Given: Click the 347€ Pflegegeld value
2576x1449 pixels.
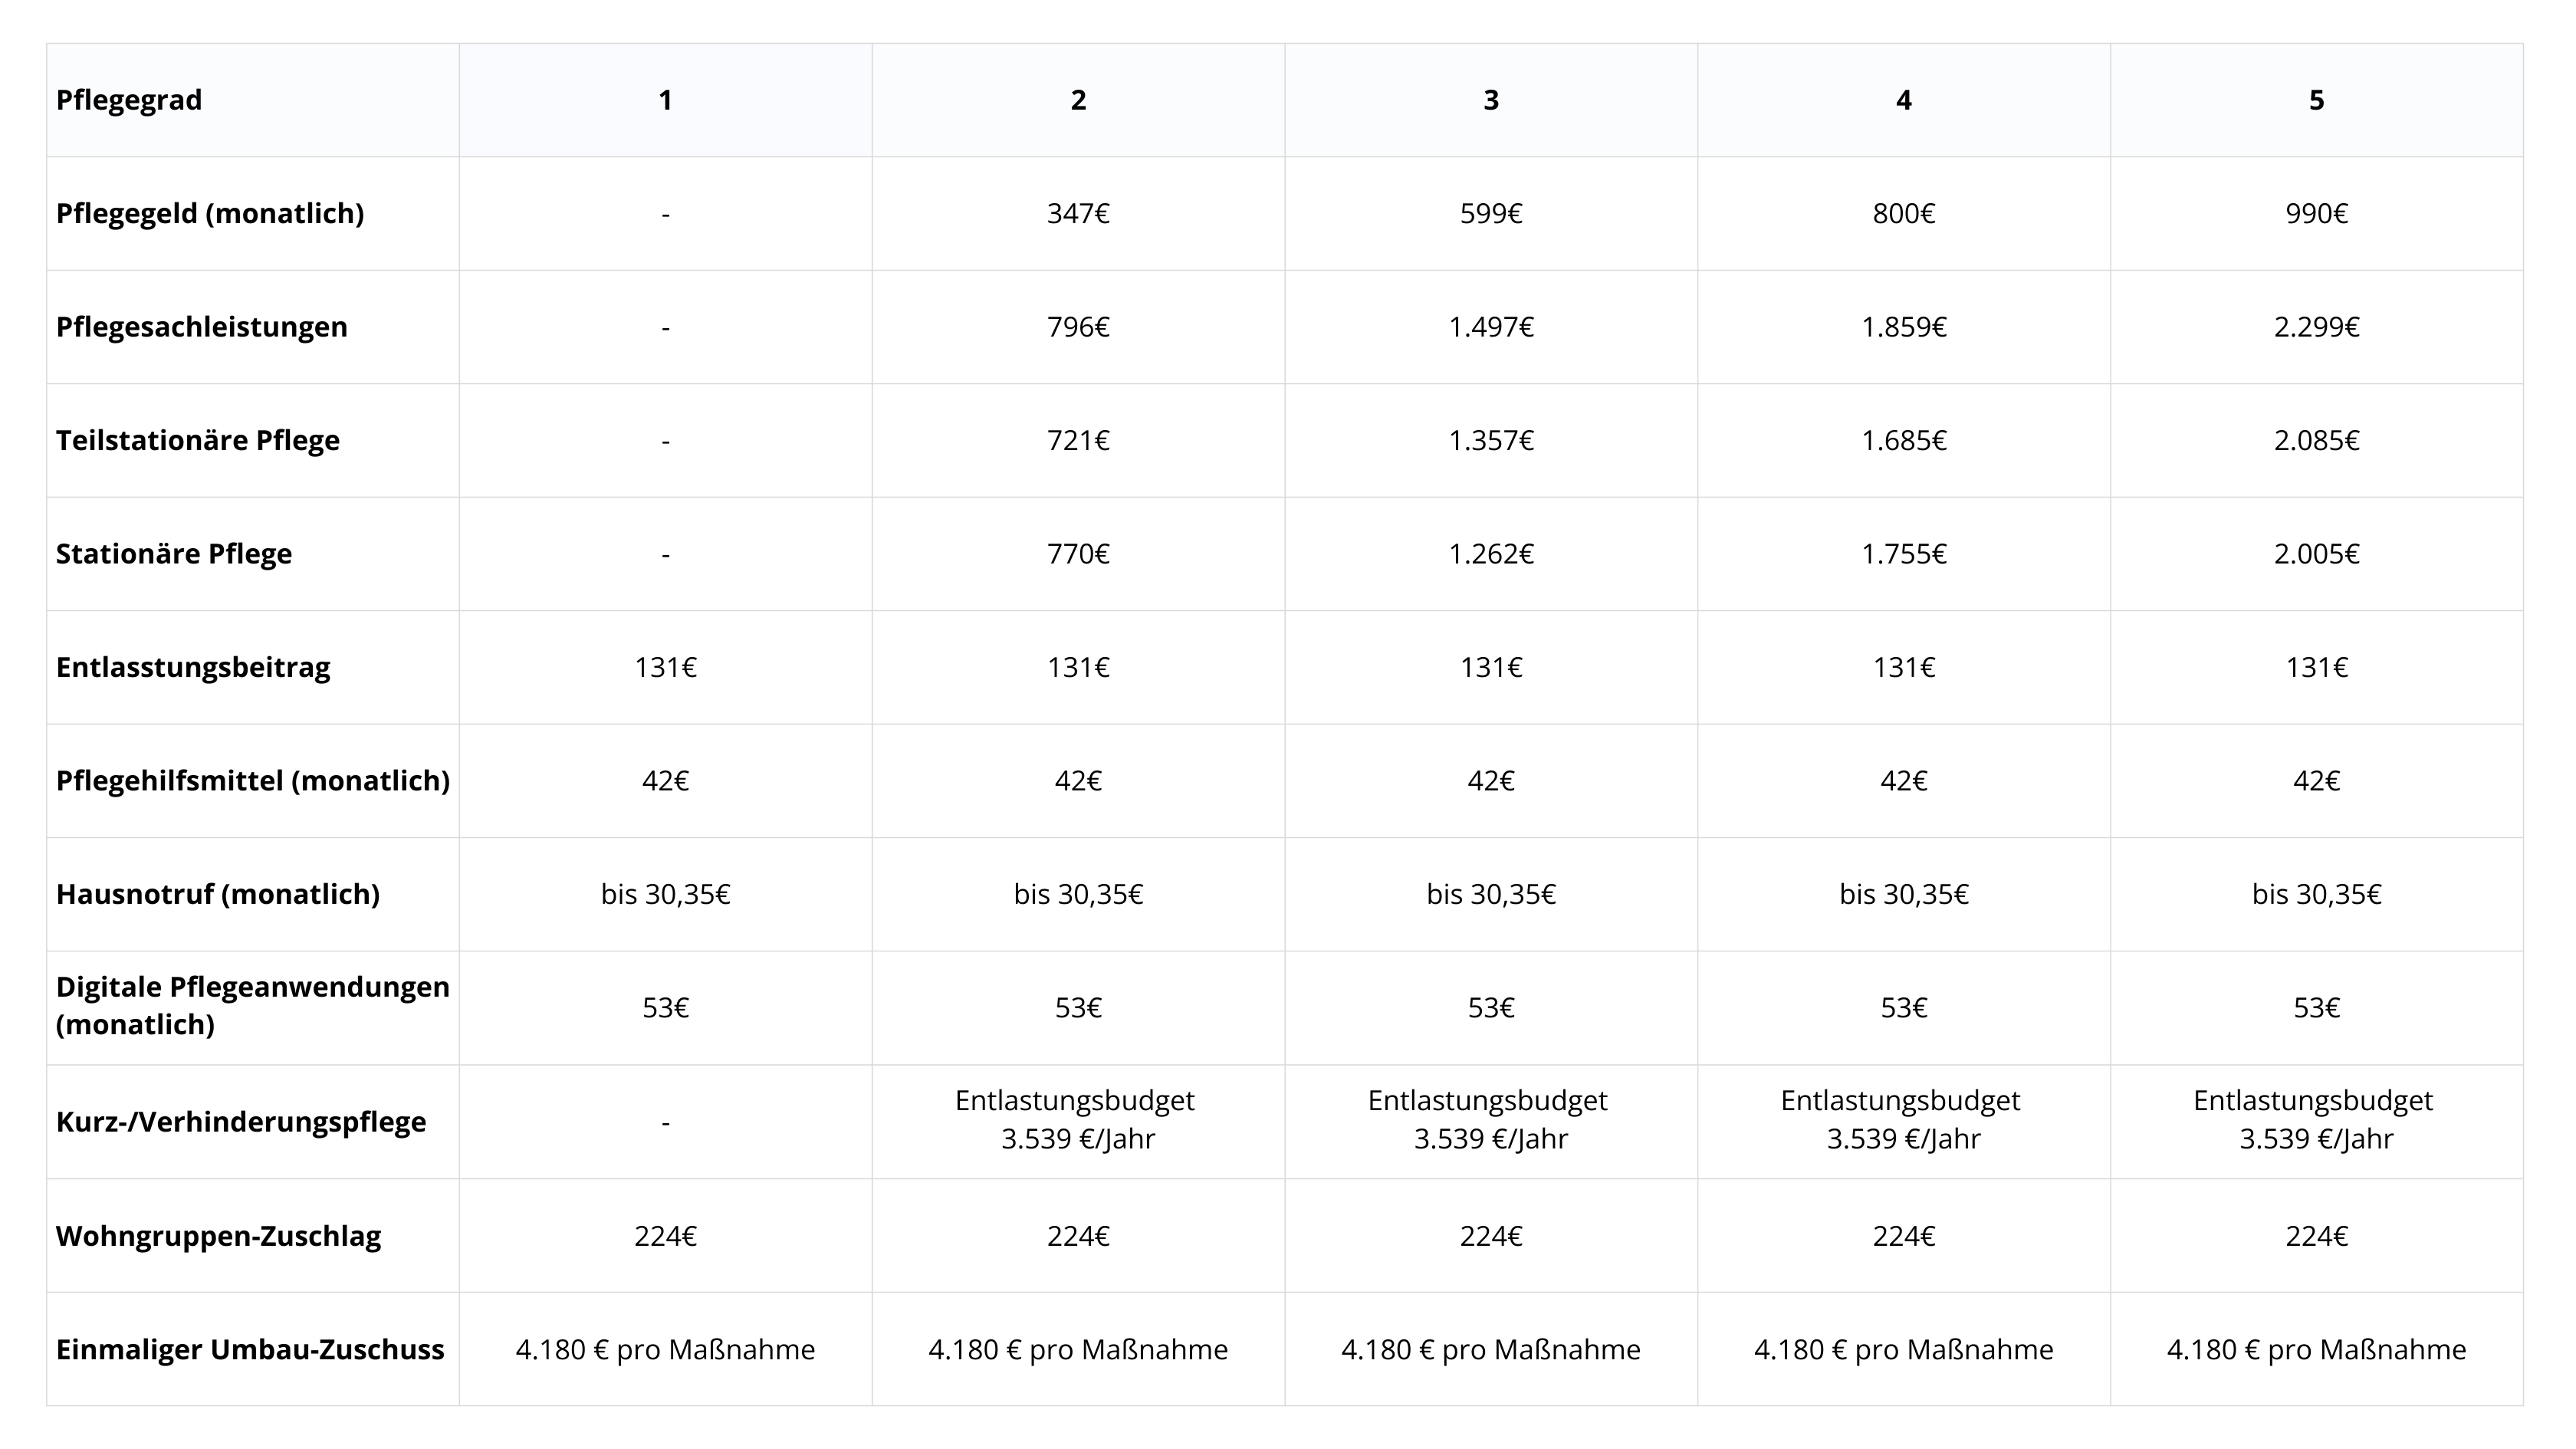Looking at the screenshot, I should tap(1078, 213).
